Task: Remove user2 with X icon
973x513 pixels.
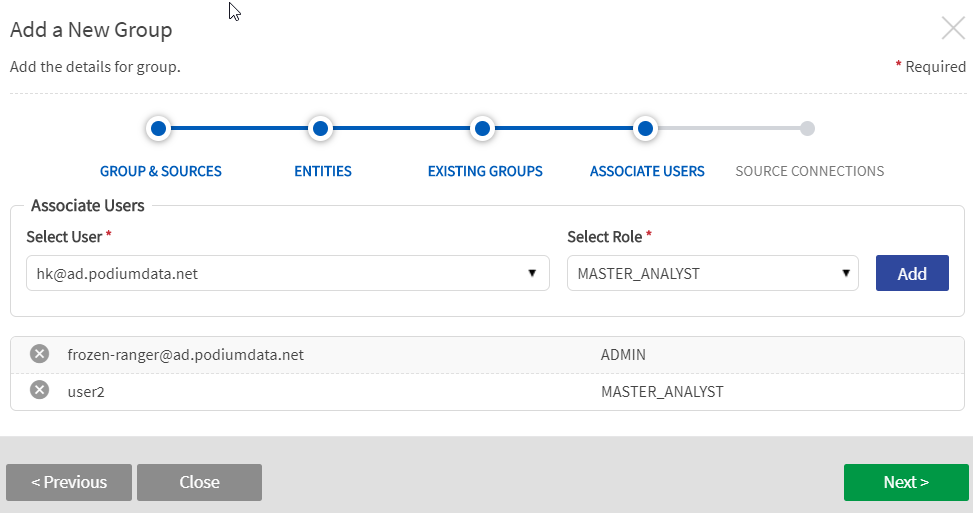Action: tap(39, 390)
